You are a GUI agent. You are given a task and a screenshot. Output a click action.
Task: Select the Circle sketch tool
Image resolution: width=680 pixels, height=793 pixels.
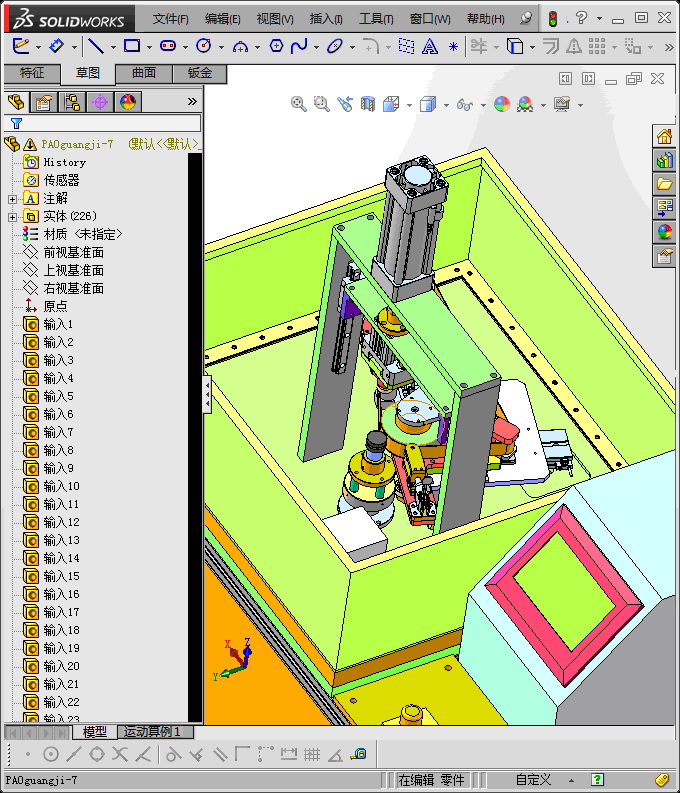204,47
